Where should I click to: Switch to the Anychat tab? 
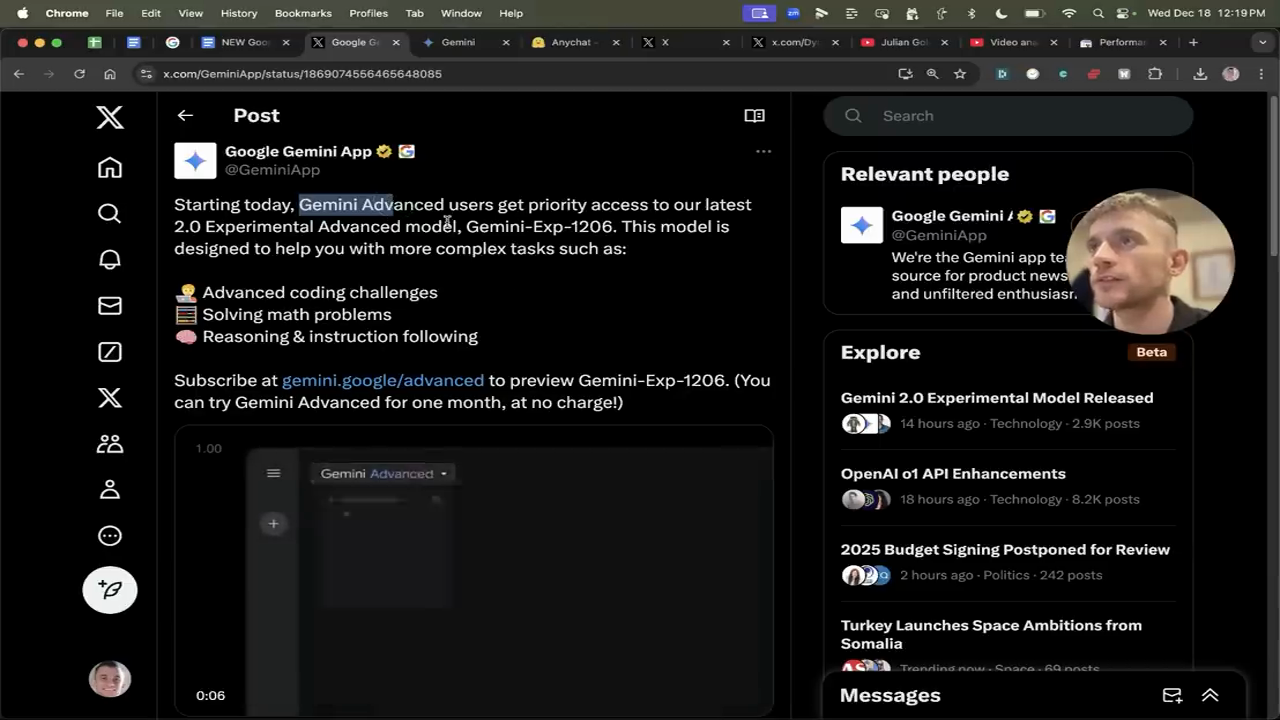[x=571, y=42]
